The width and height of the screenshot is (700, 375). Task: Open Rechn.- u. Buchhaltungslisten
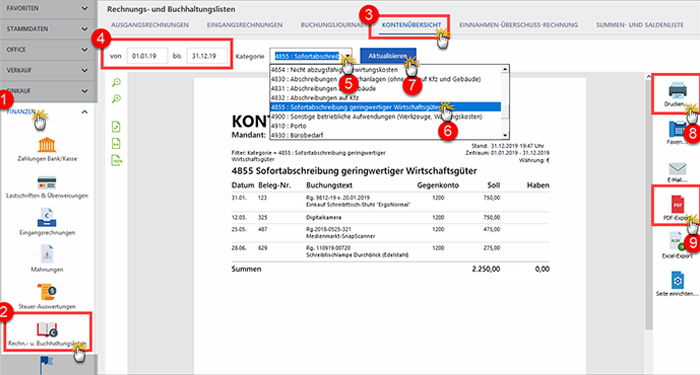pyautogui.click(x=47, y=334)
